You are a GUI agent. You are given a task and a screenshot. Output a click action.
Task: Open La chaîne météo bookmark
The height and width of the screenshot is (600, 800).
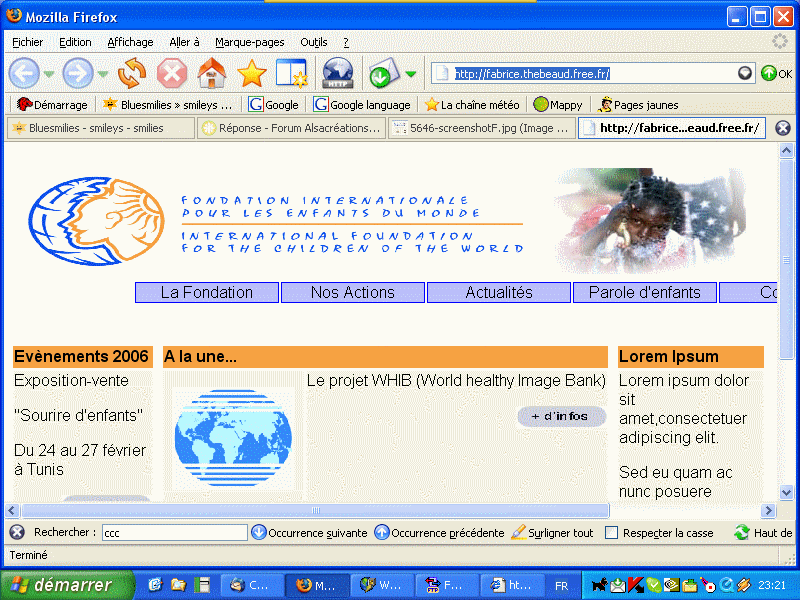coord(472,105)
